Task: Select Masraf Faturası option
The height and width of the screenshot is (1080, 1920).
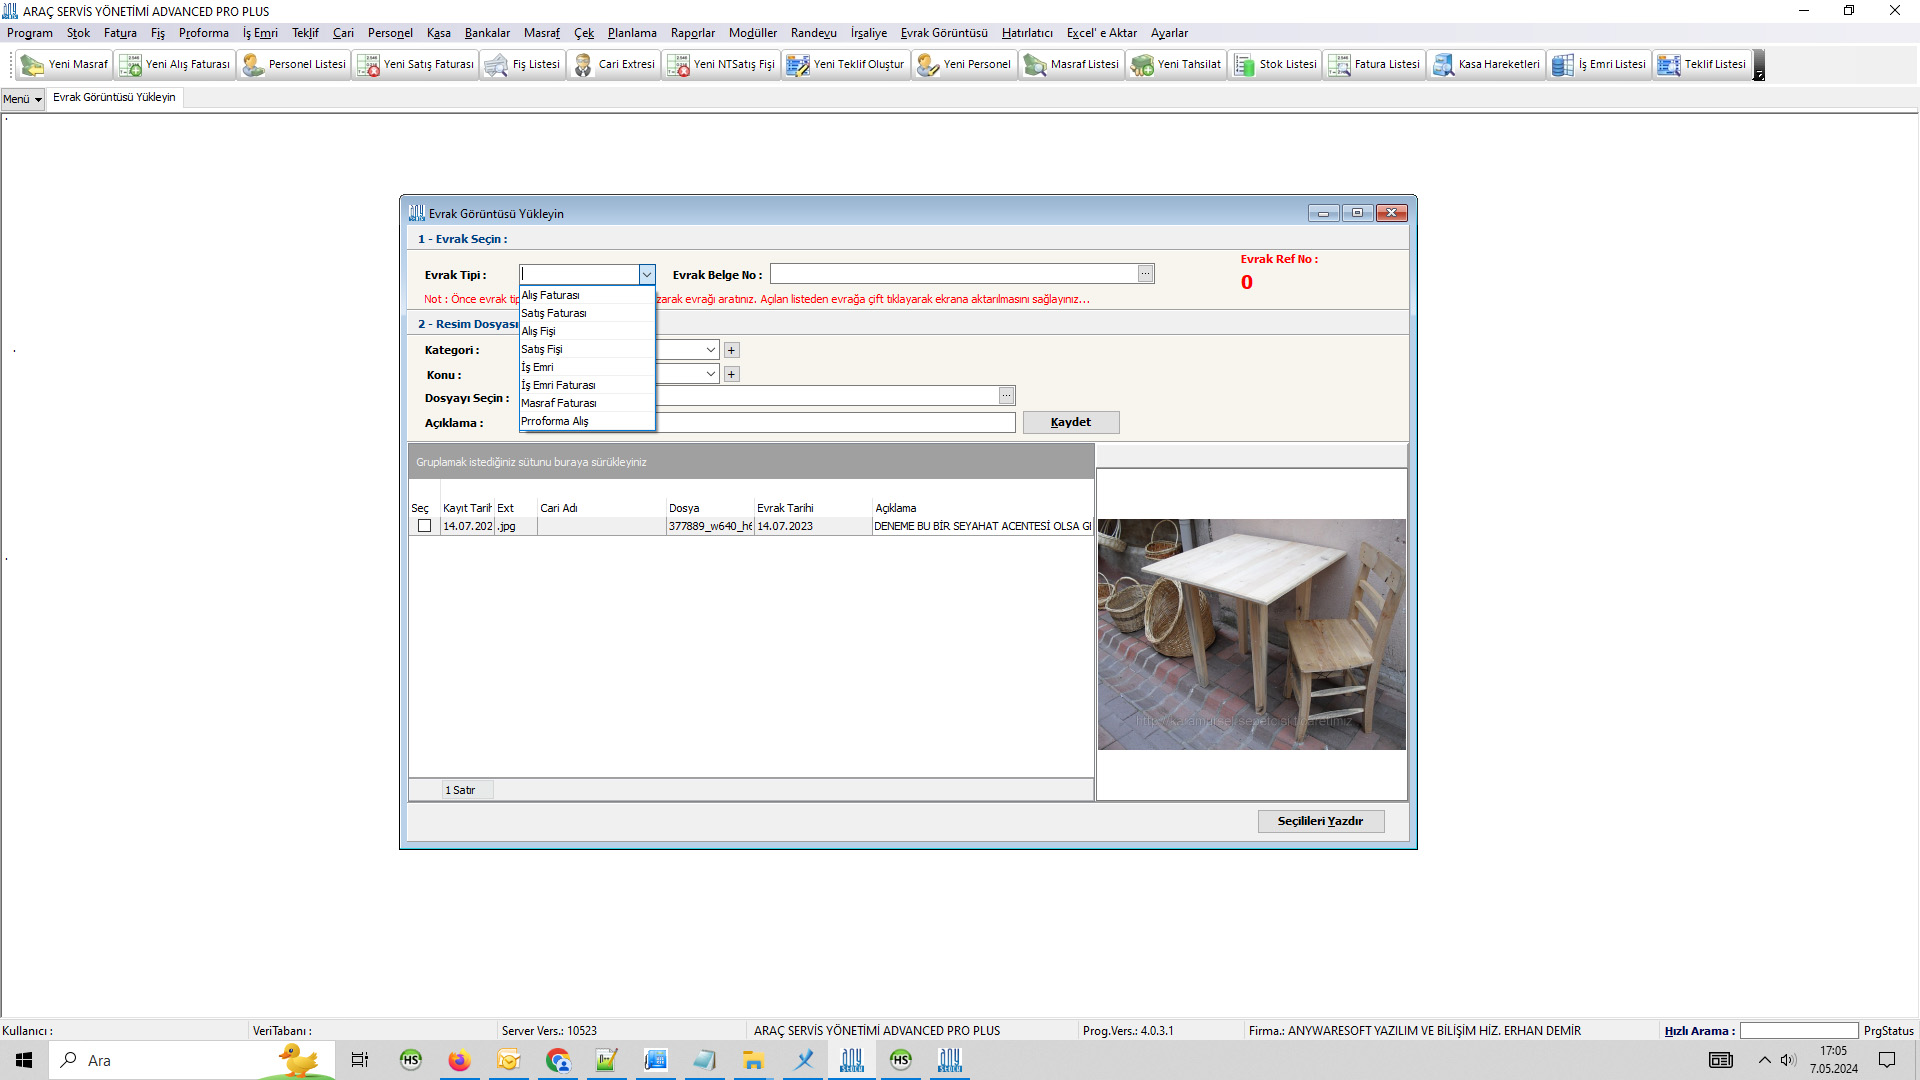Action: (x=587, y=403)
